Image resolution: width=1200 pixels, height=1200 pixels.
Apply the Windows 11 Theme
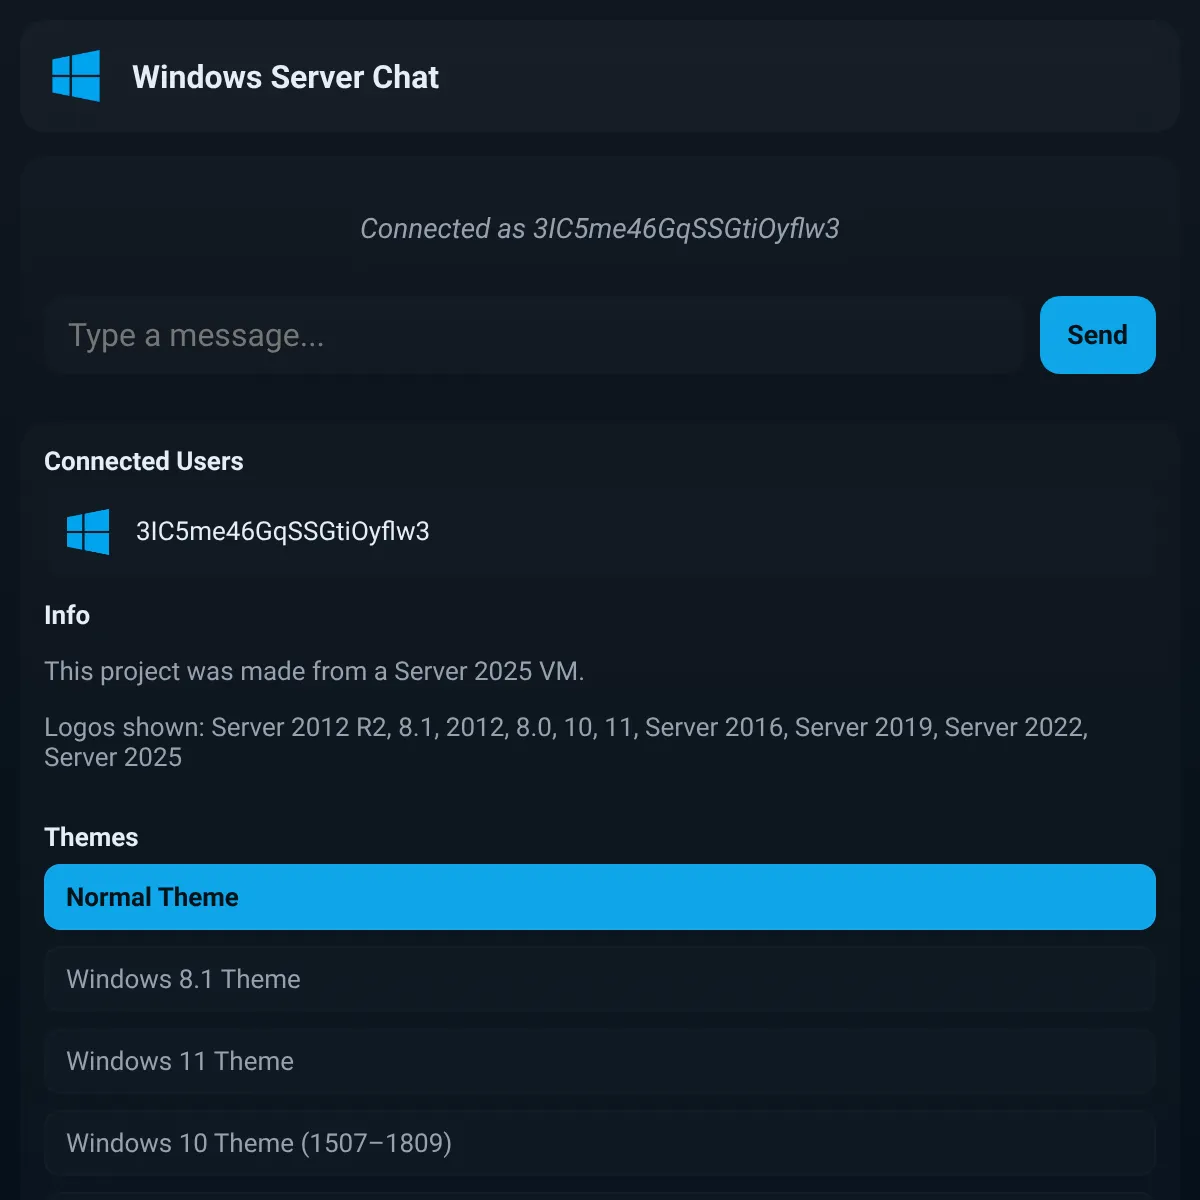(x=600, y=1061)
